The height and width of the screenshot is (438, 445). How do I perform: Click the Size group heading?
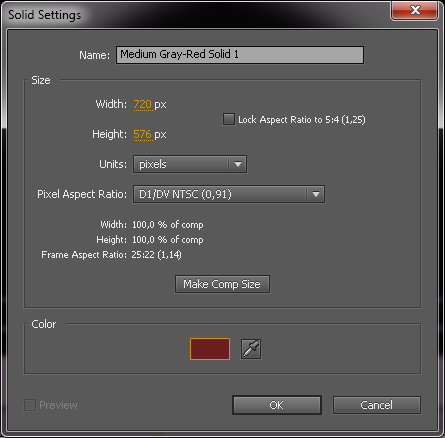[x=41, y=80]
